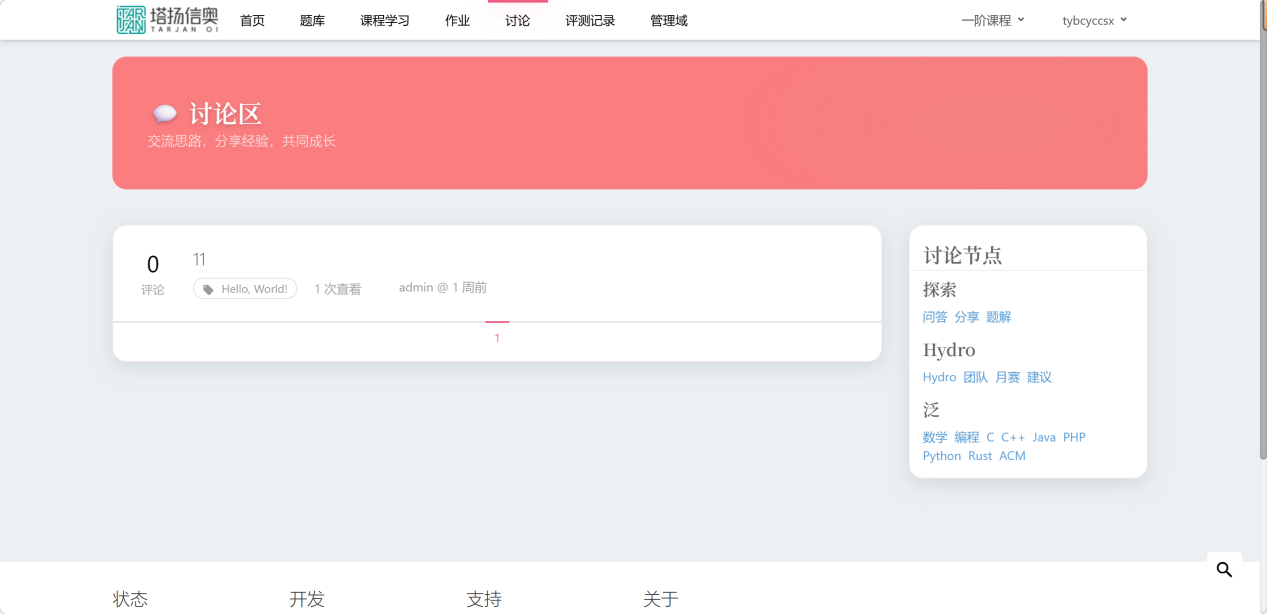1267x614 pixels.
Task: Open the Rust discussion node
Action: 980,455
